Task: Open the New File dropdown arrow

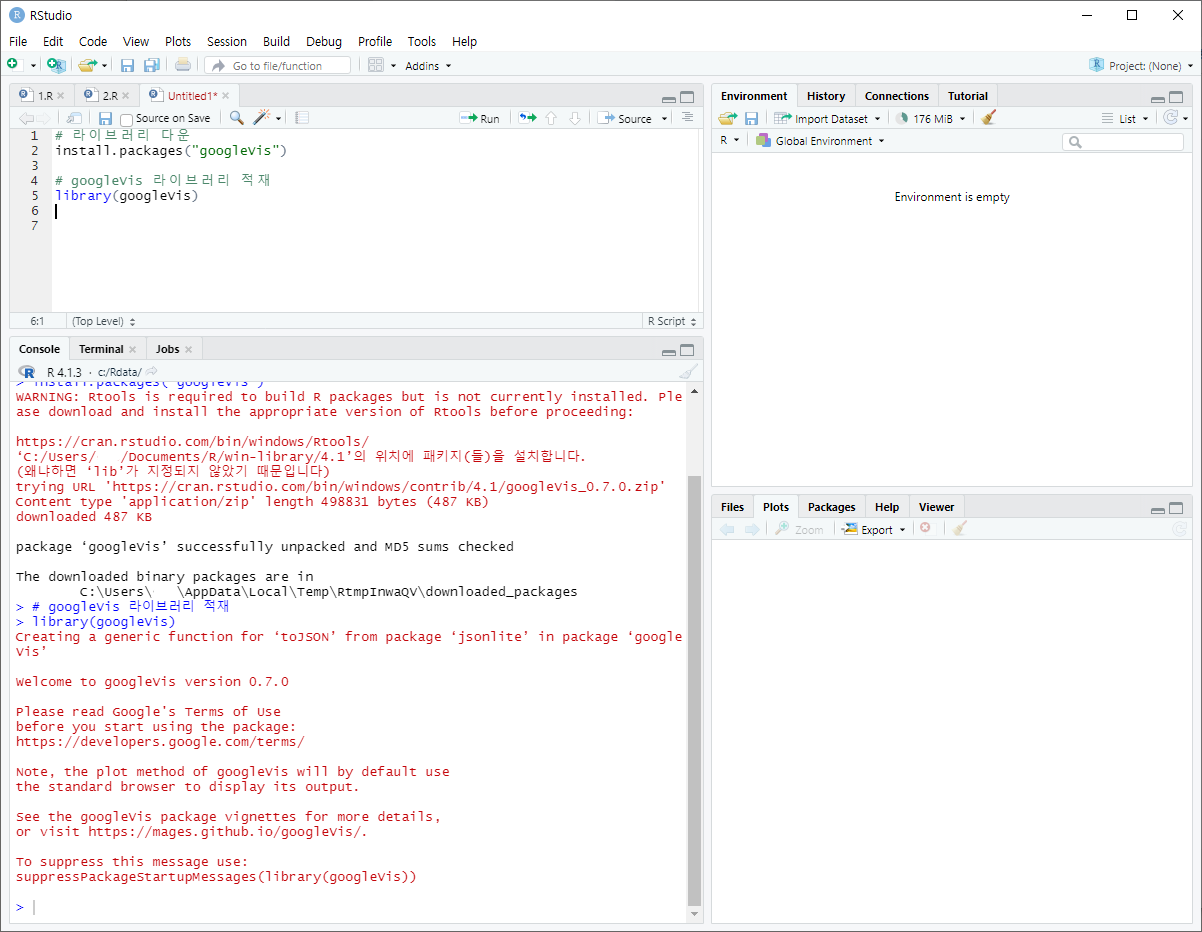Action: [x=33, y=66]
